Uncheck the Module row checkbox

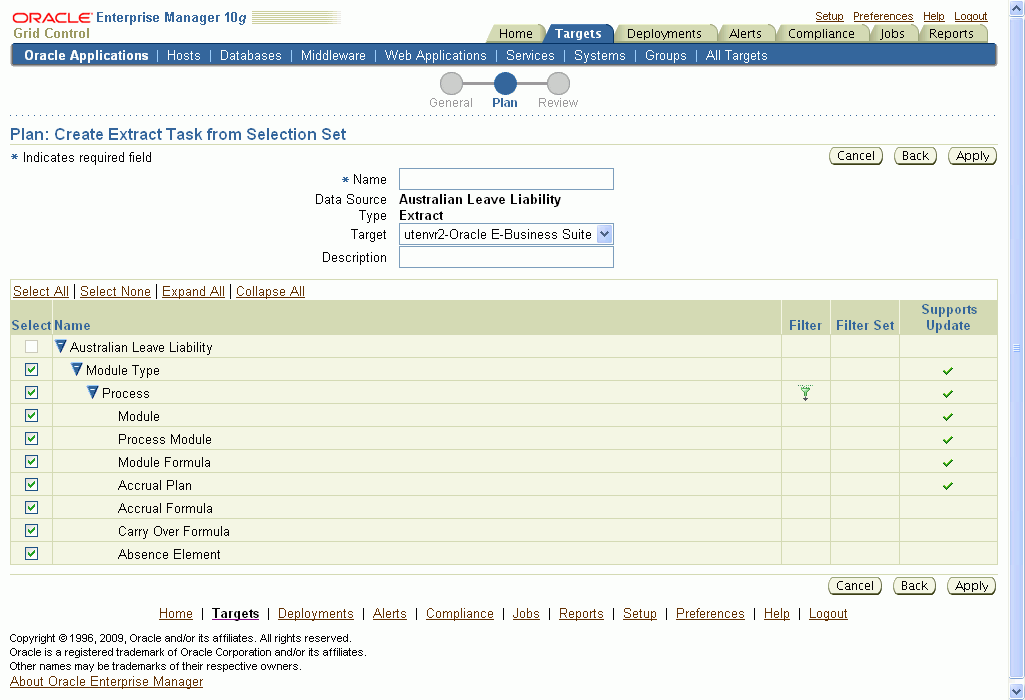click(x=31, y=415)
